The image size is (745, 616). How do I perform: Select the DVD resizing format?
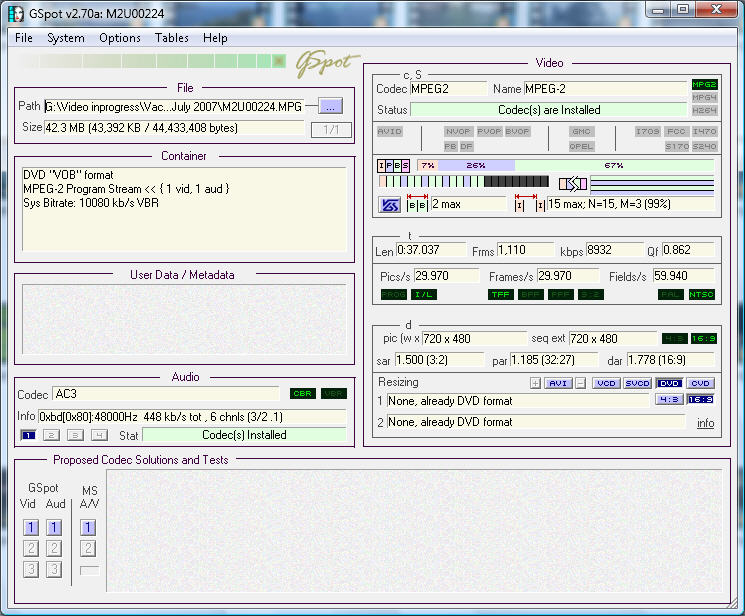click(669, 383)
